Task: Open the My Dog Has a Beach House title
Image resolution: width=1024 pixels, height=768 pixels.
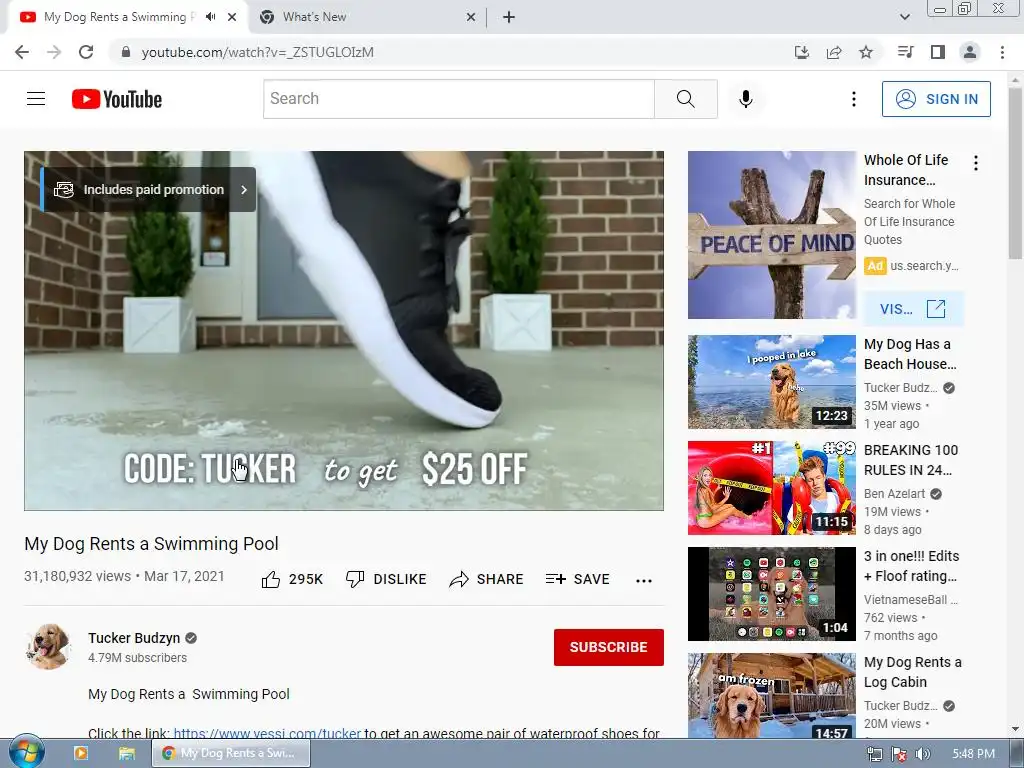Action: tap(910, 354)
